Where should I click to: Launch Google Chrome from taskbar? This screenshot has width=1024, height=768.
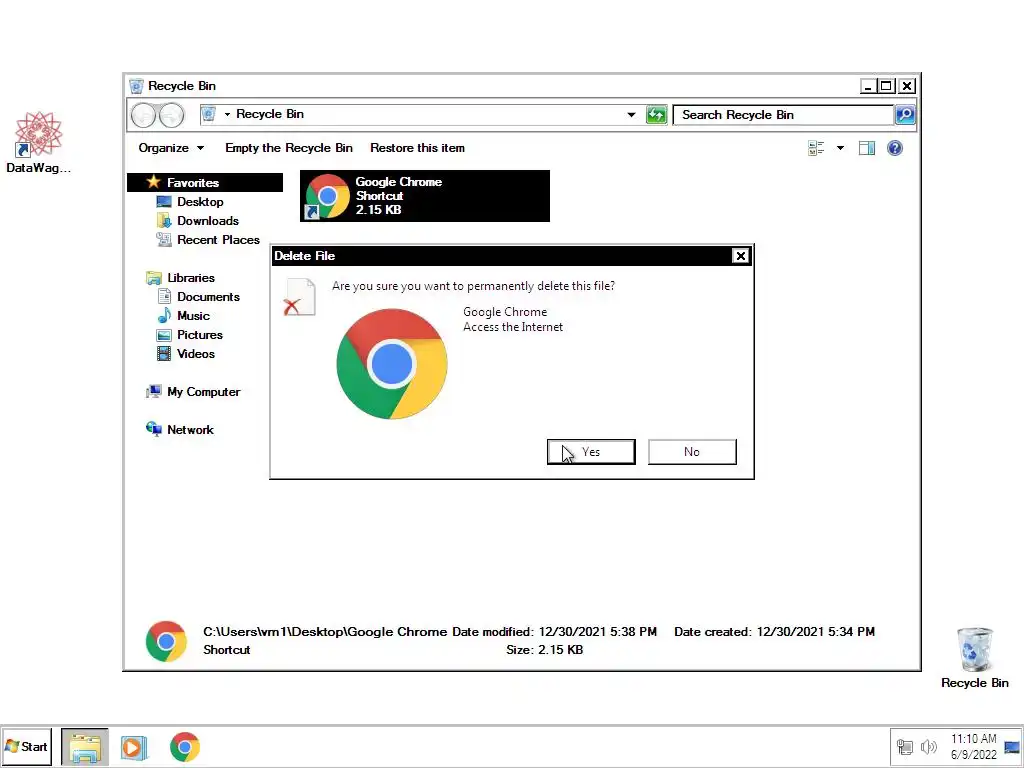point(185,747)
